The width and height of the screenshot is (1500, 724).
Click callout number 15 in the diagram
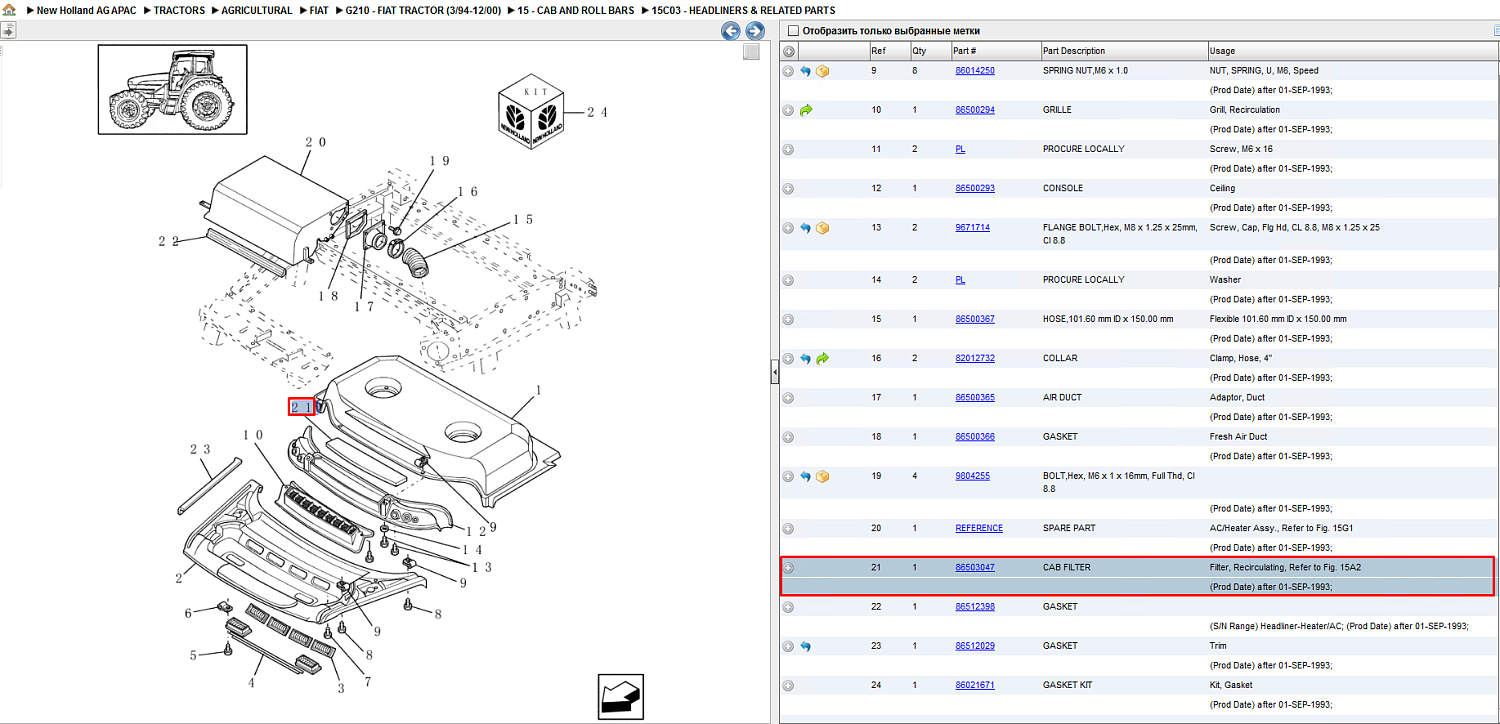[523, 220]
